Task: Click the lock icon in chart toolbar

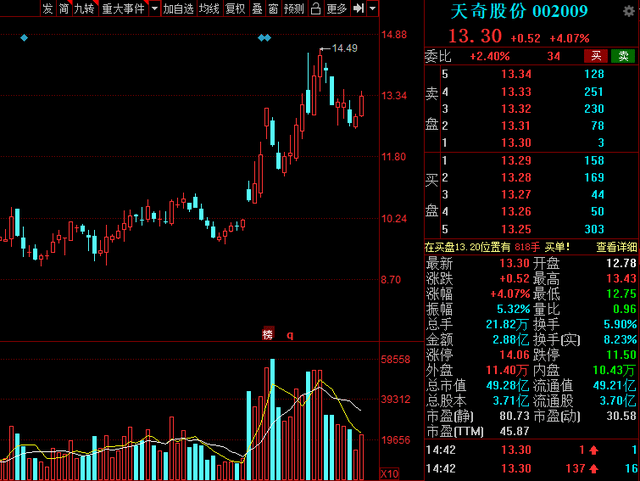Action: click(316, 8)
